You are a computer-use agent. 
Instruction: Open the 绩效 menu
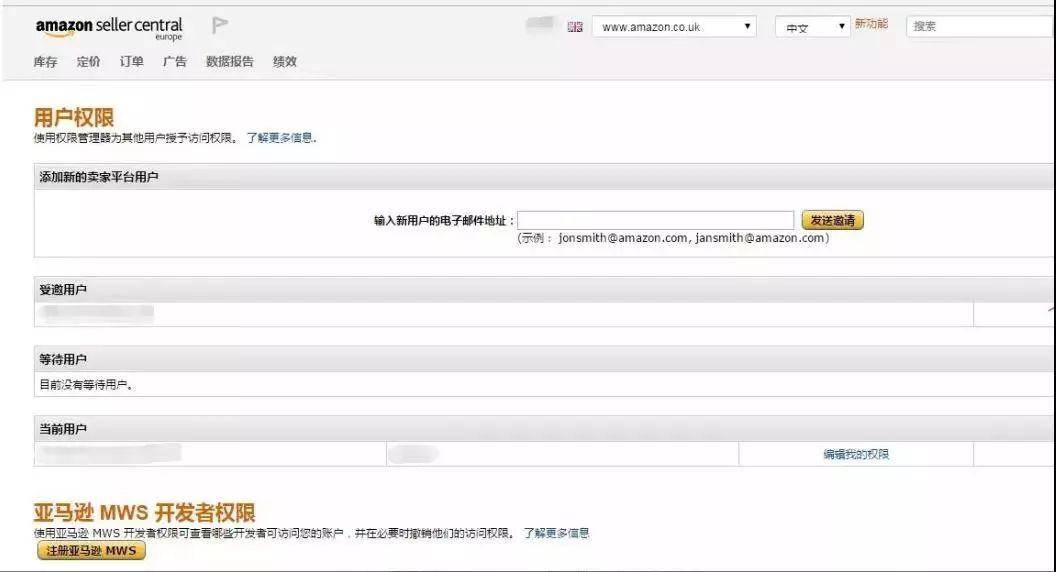point(285,61)
